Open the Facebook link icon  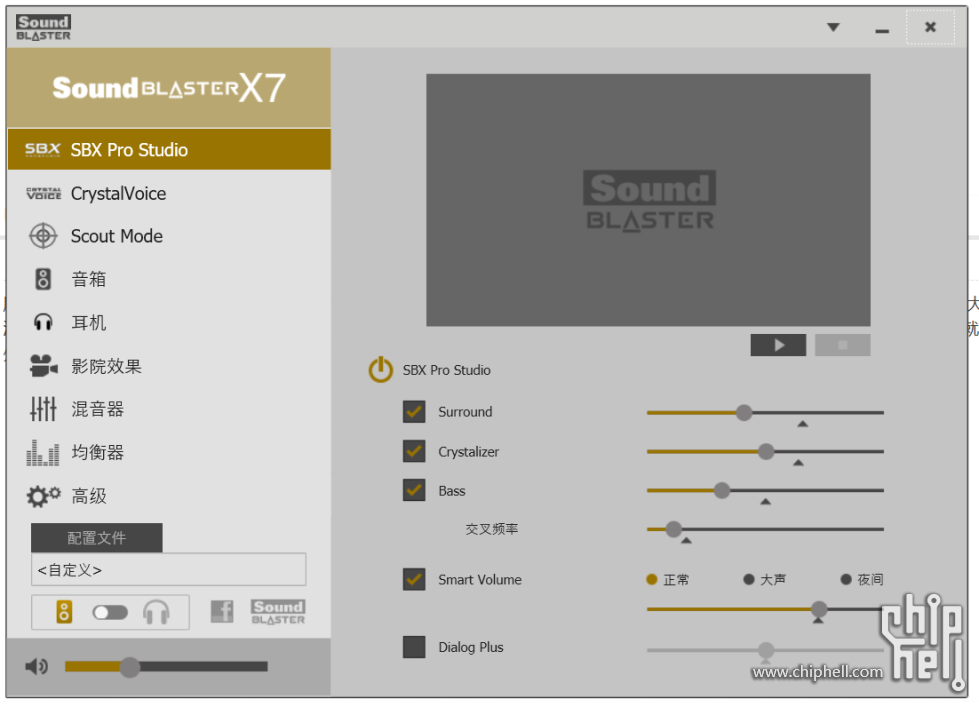[x=222, y=611]
